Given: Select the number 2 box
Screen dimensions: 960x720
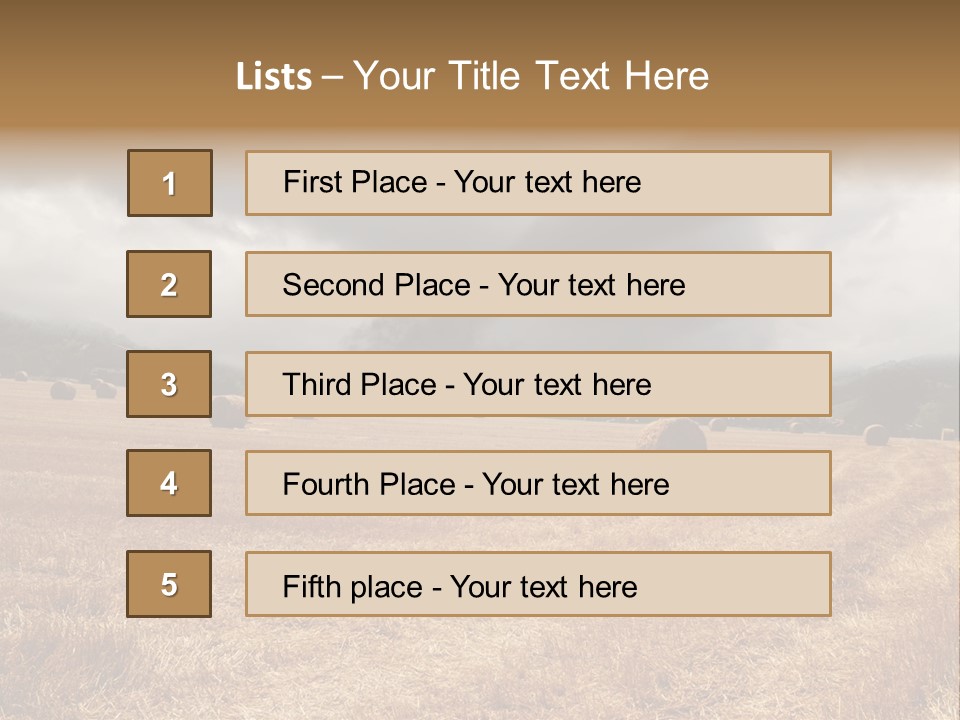Looking at the screenshot, I should click(169, 284).
